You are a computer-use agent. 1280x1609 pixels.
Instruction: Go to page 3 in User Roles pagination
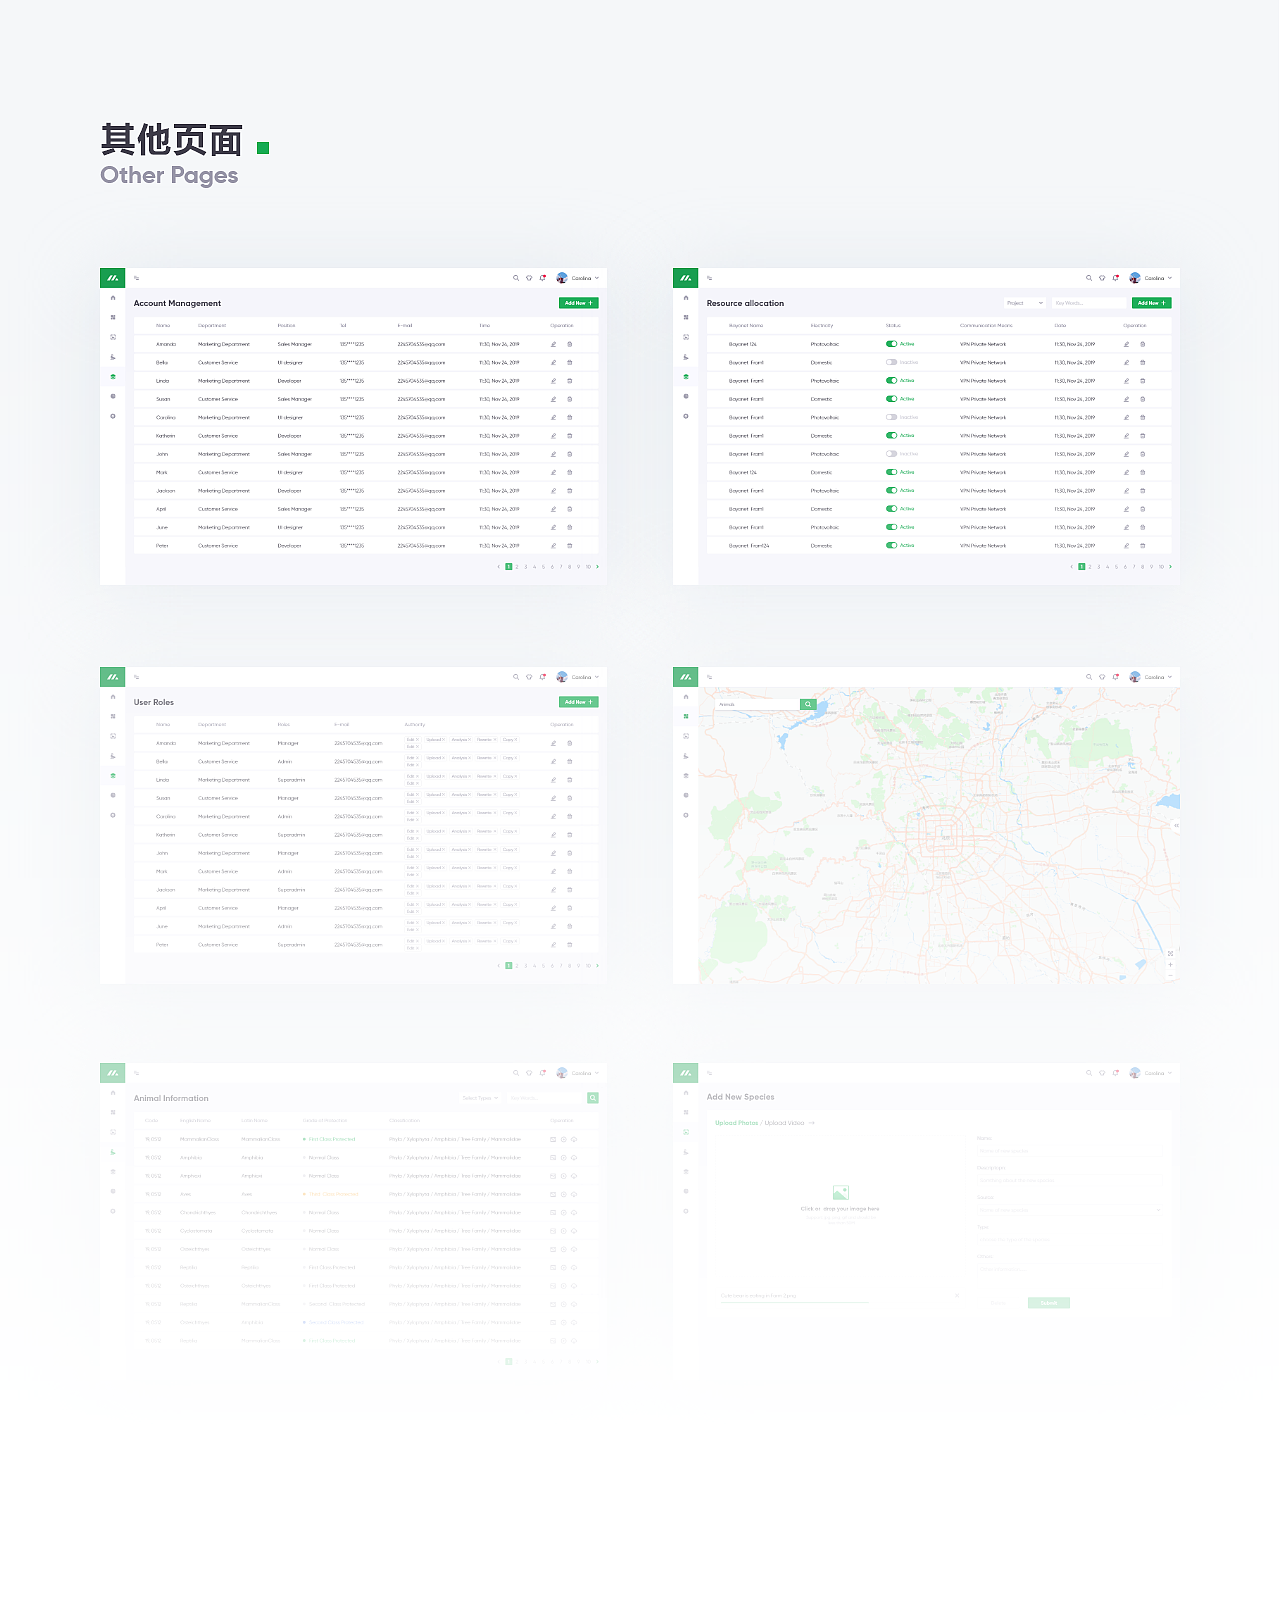pos(526,966)
